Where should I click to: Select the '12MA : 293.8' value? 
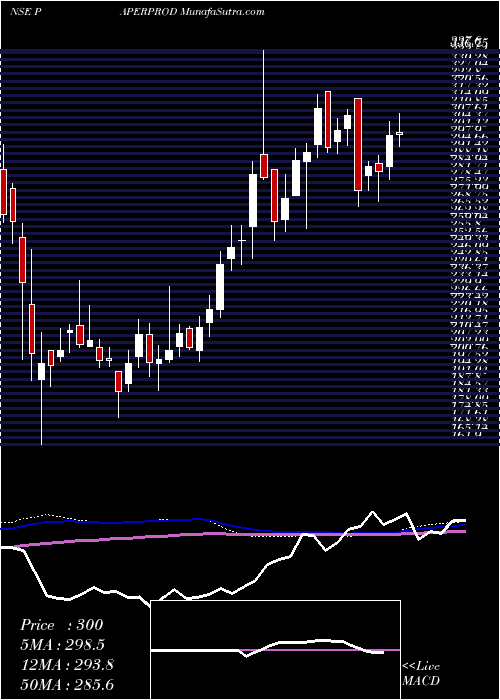pyautogui.click(x=67, y=665)
